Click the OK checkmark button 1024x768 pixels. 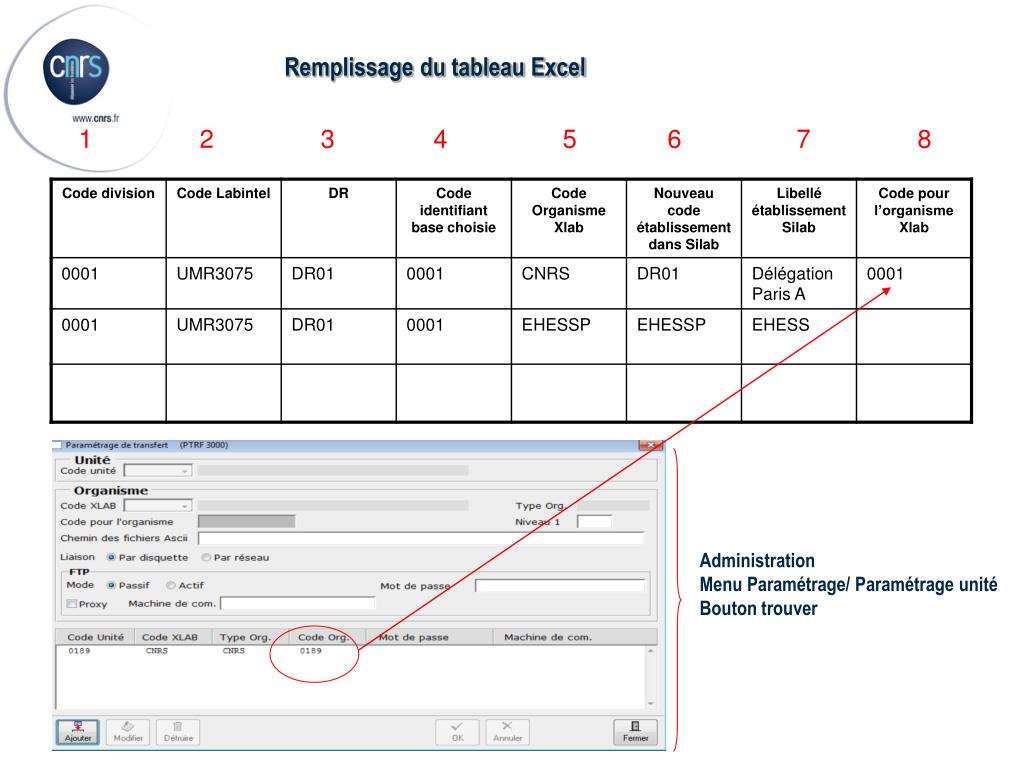[457, 731]
